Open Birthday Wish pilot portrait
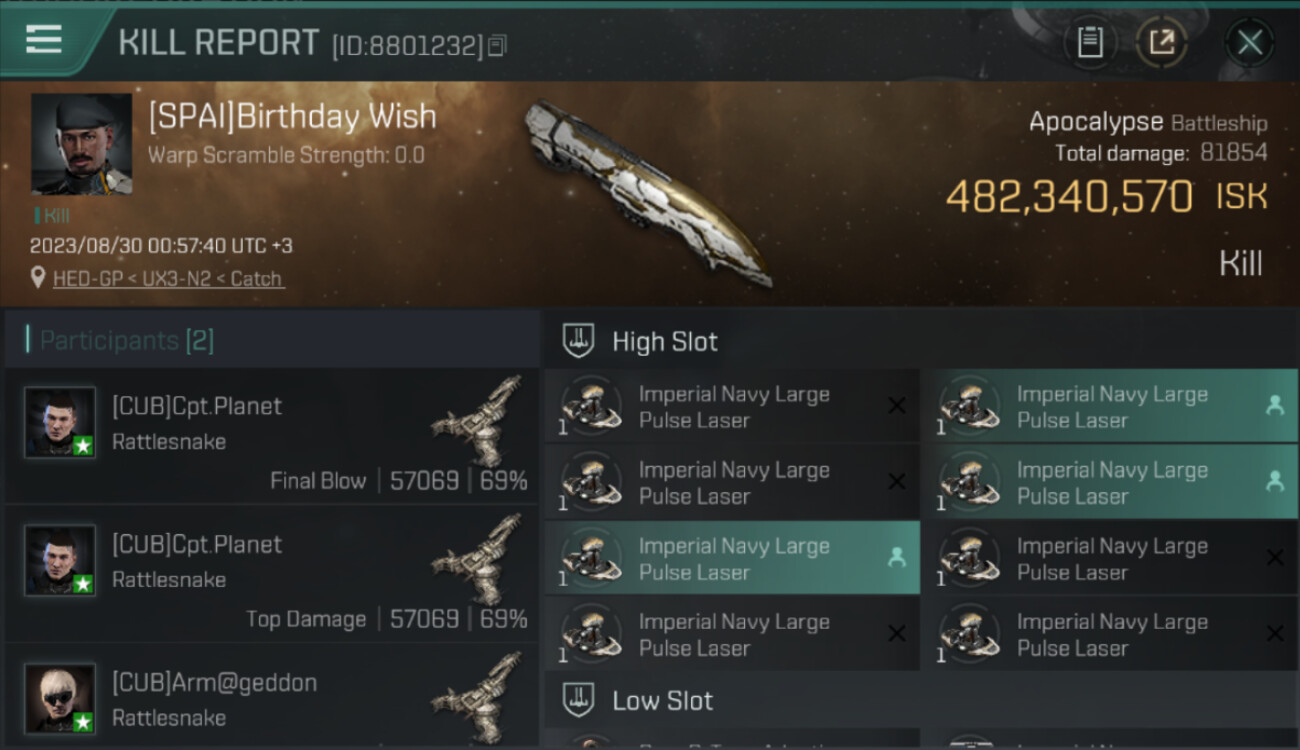 point(81,144)
